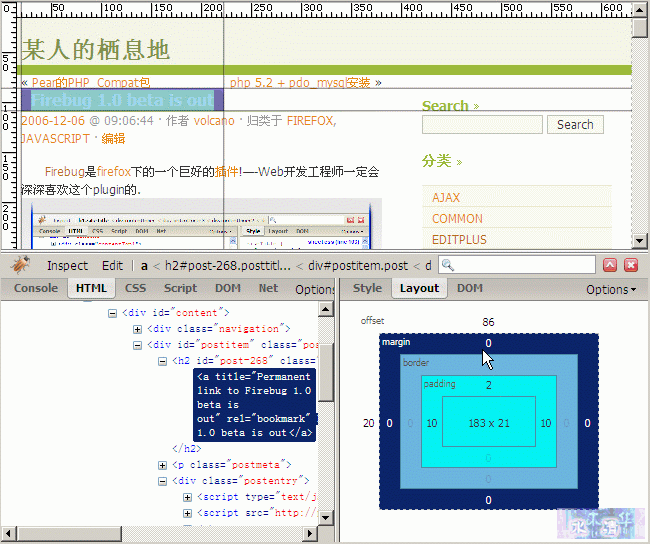Image resolution: width=650 pixels, height=544 pixels.
Task: Open the EDITPLUS category in sidebar
Action: (x=459, y=240)
